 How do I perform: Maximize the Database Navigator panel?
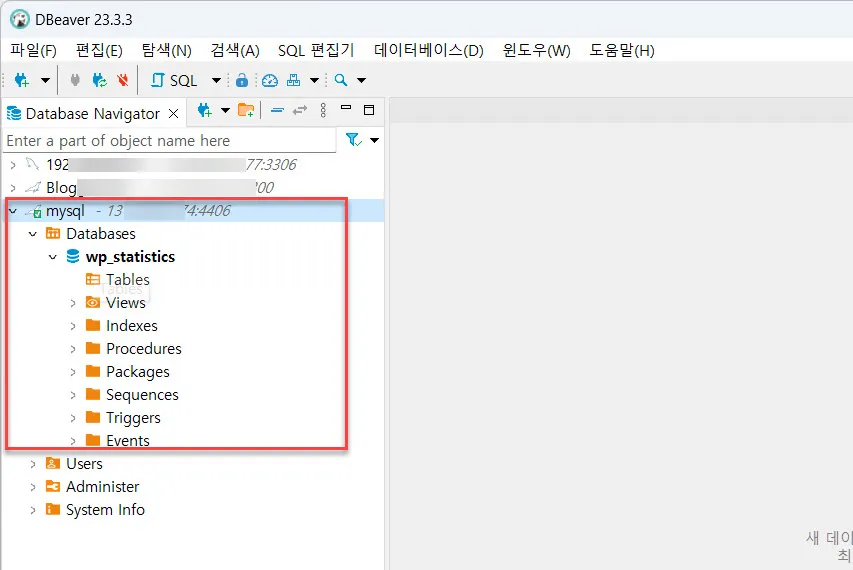tap(369, 110)
